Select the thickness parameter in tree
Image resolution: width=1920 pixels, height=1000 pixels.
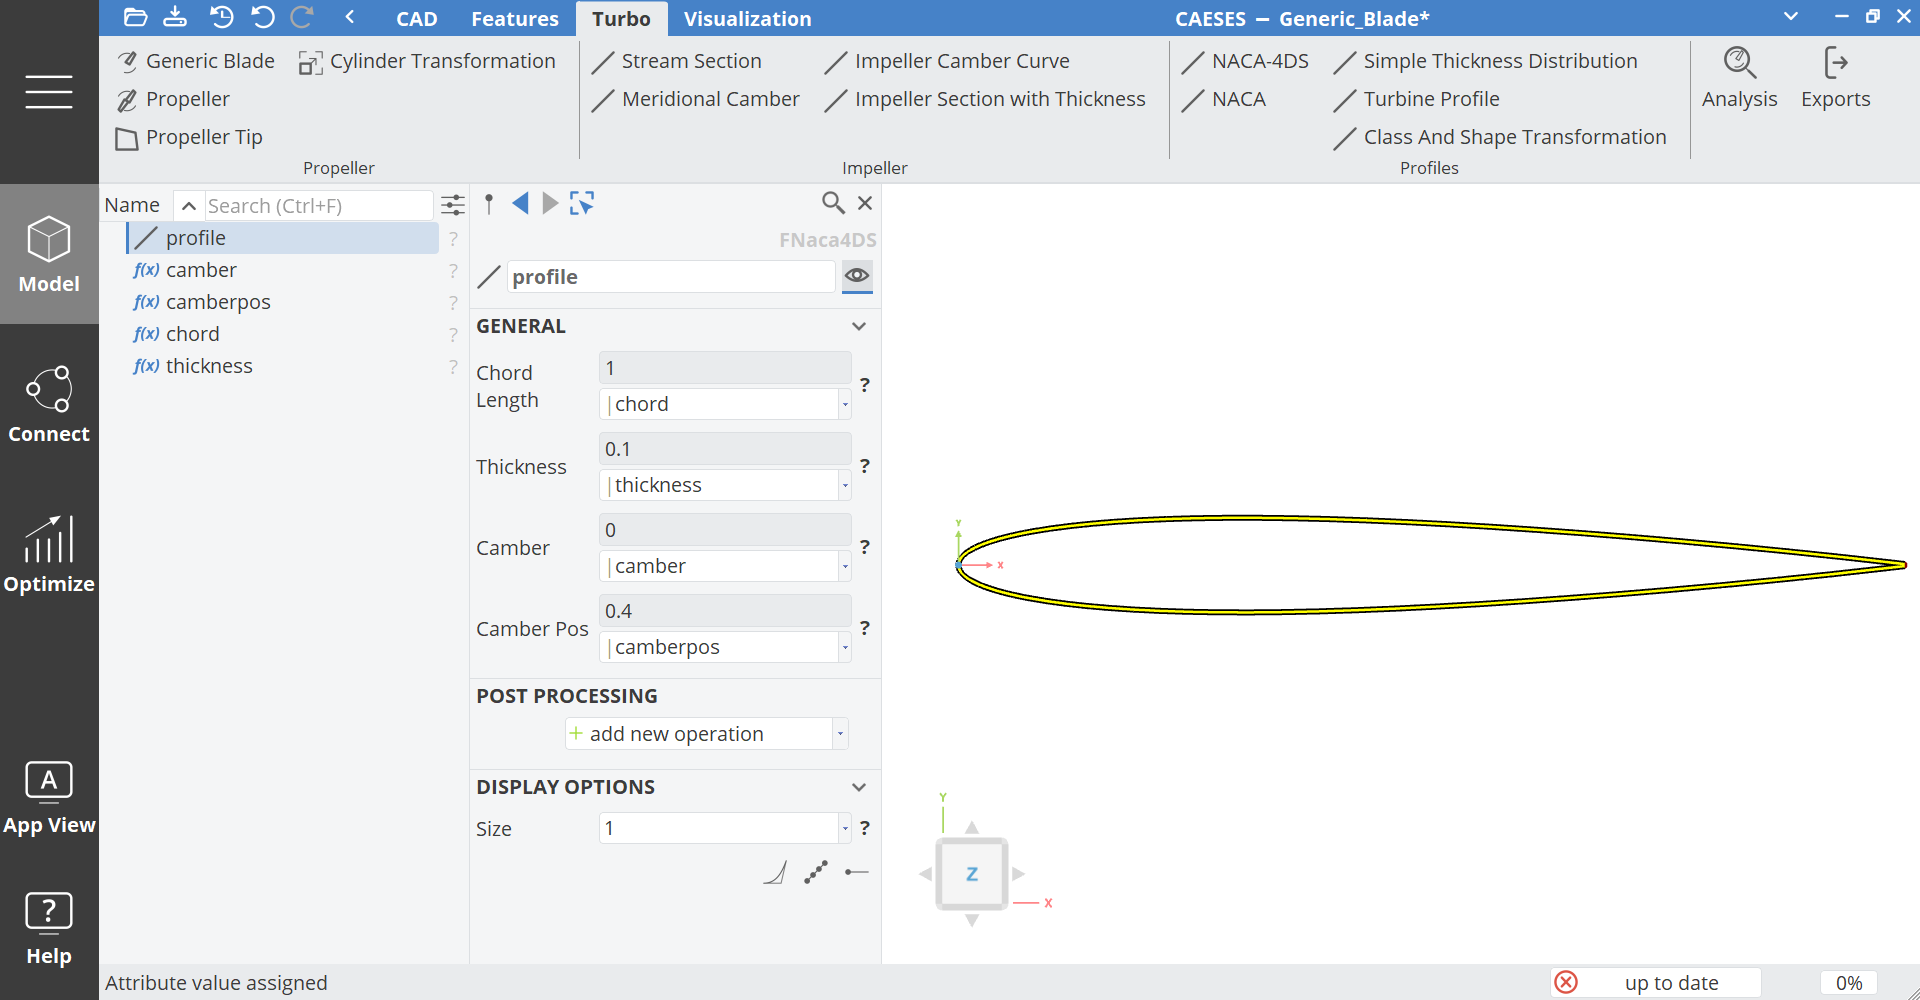point(209,366)
